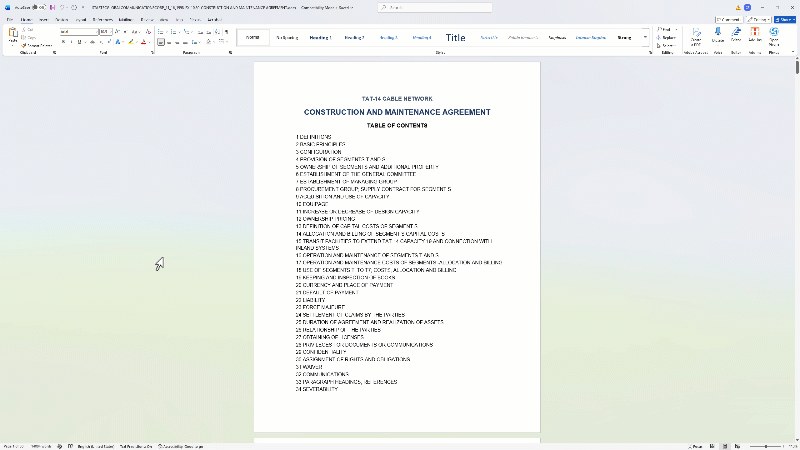Switch to the References tab
The image size is (800, 450).
pyautogui.click(x=103, y=20)
